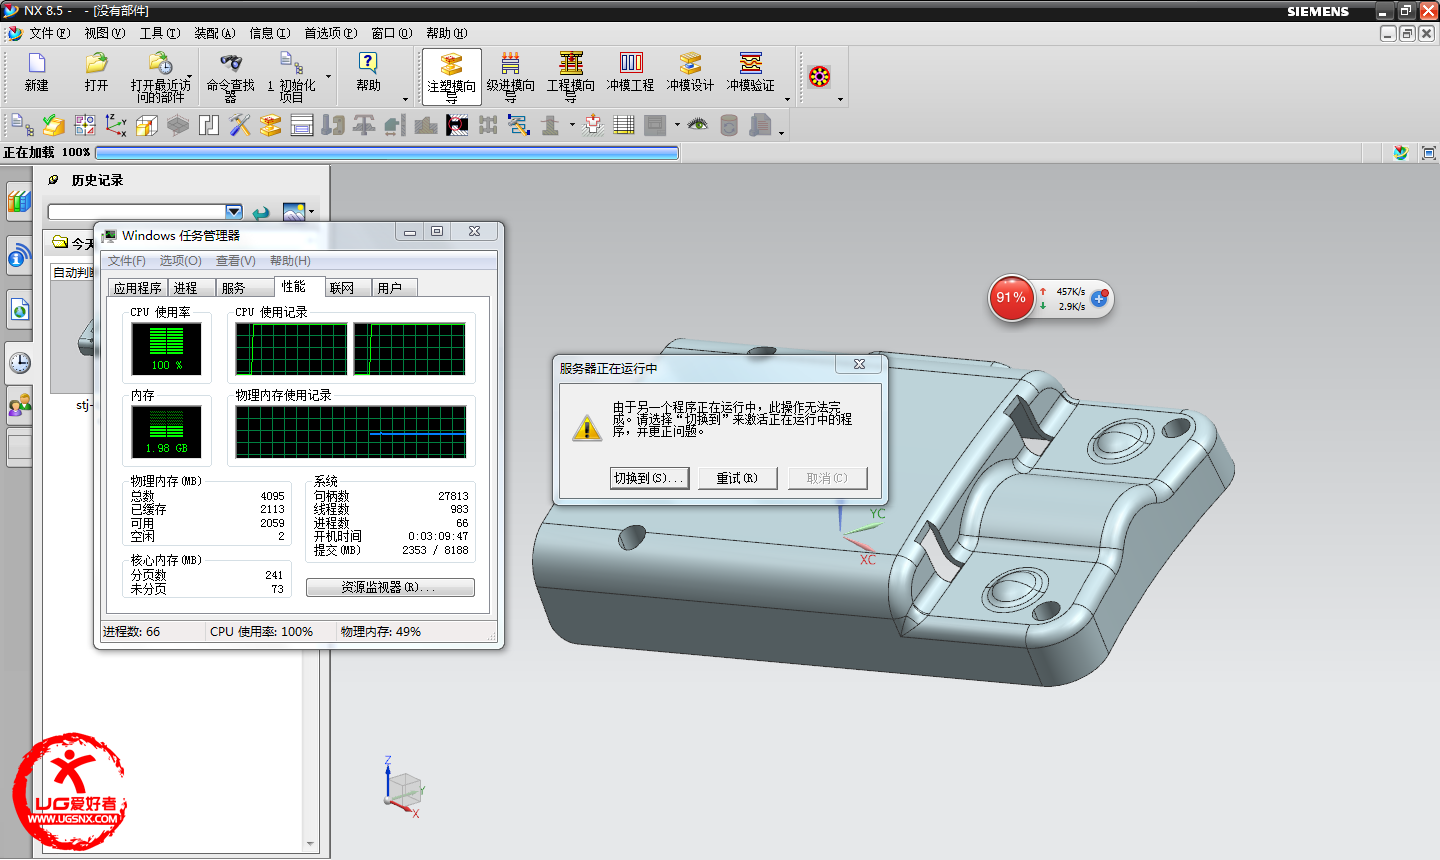Viewport: 1440px width, 860px height.
Task: Open the NX 视图(V) menu
Action: pyautogui.click(x=105, y=33)
